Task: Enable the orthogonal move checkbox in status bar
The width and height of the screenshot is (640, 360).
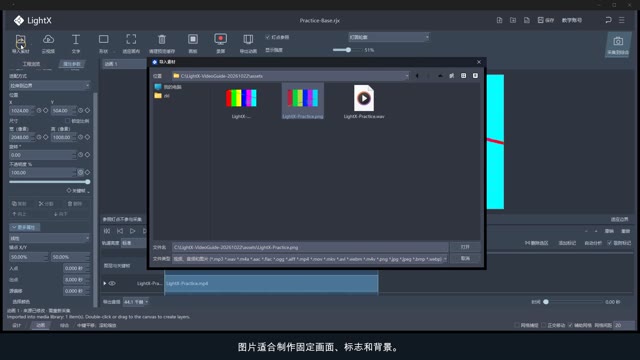Action: [x=544, y=325]
